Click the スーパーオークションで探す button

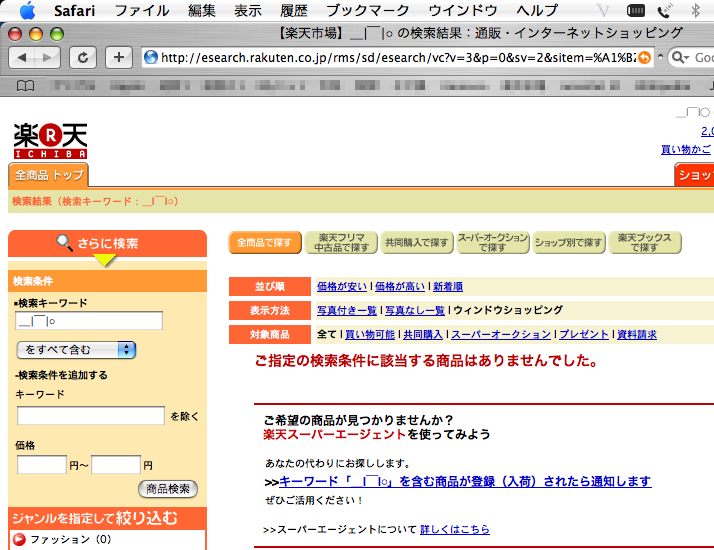click(x=493, y=243)
